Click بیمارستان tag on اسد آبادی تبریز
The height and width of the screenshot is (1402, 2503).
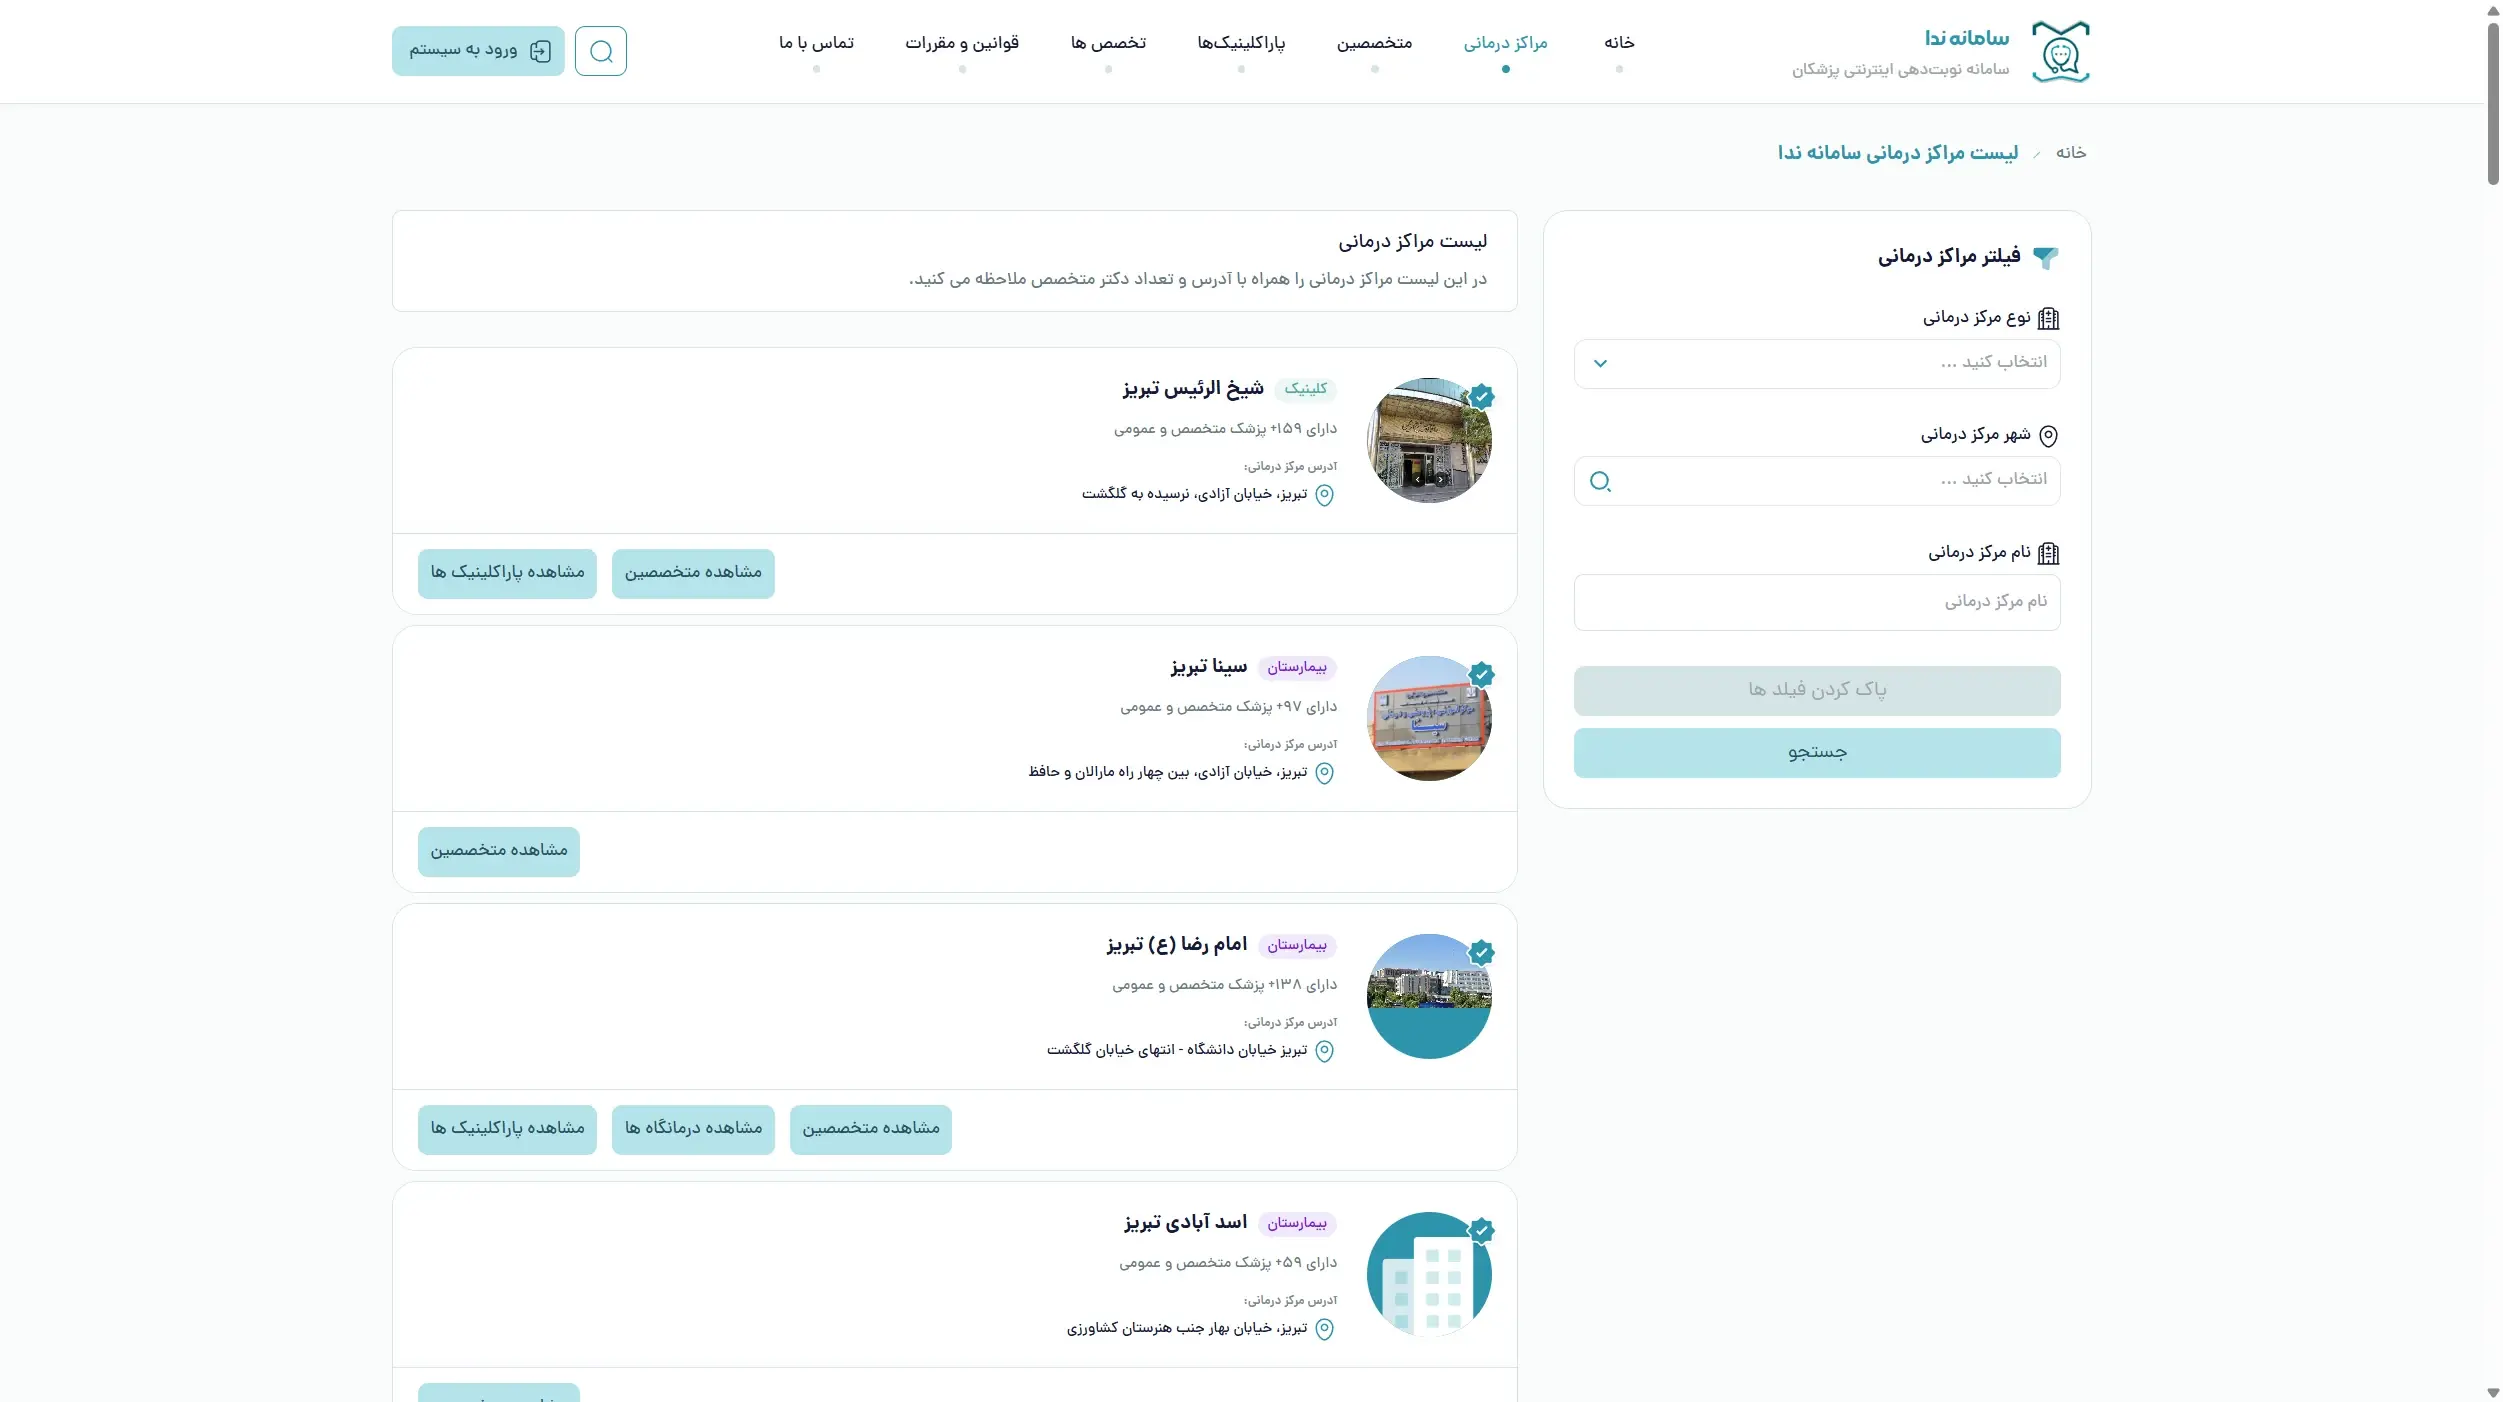[1297, 1223]
